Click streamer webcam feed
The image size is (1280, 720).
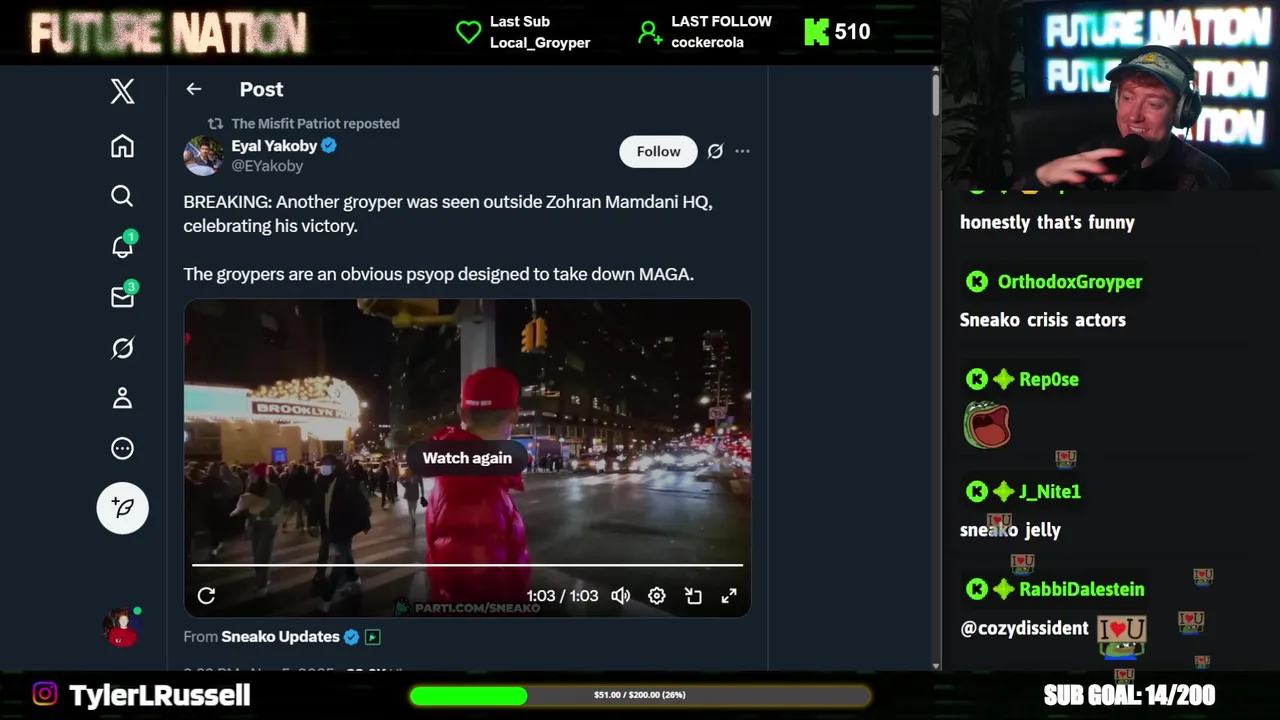tap(1111, 95)
